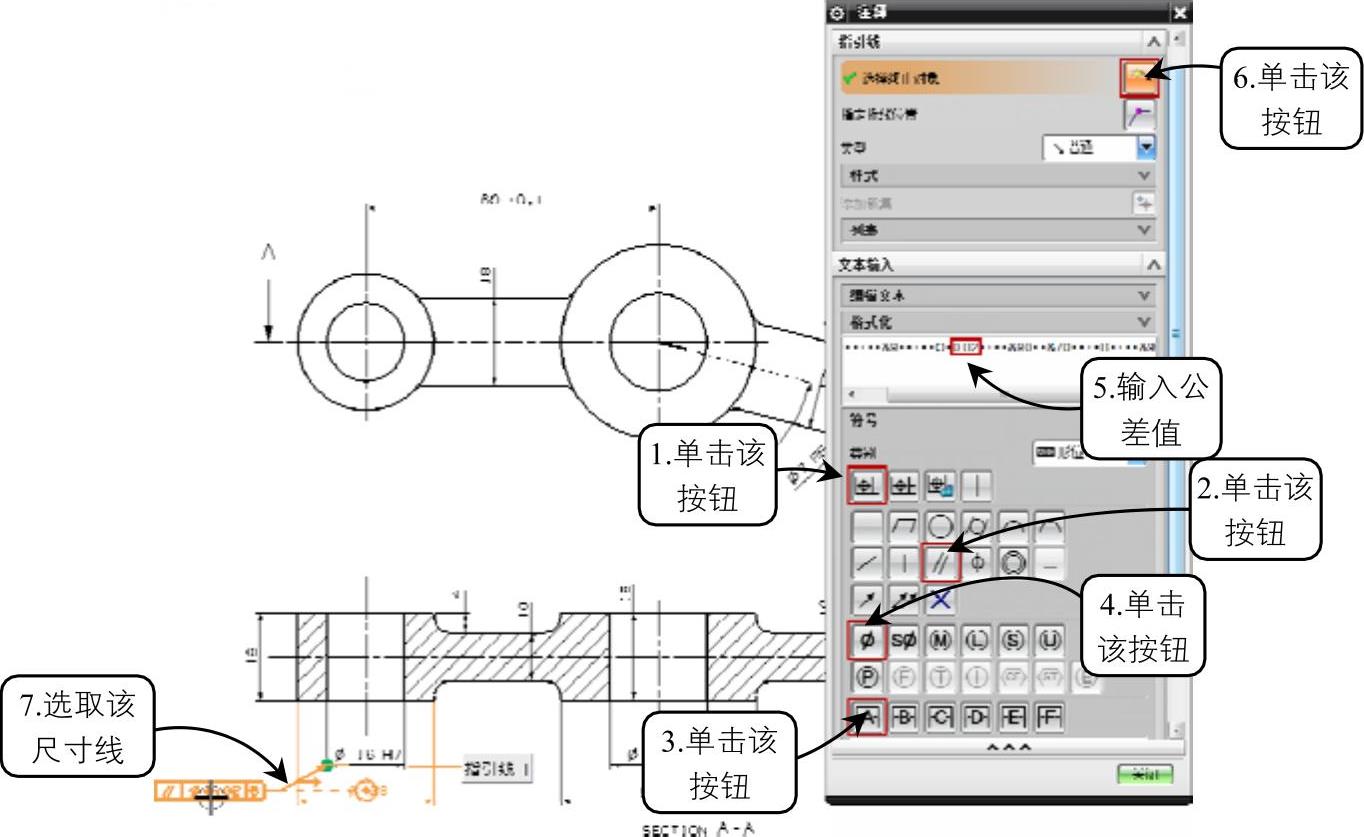Insert datum reference F
Viewport: 1364px width, 837px height.
[x=1050, y=717]
